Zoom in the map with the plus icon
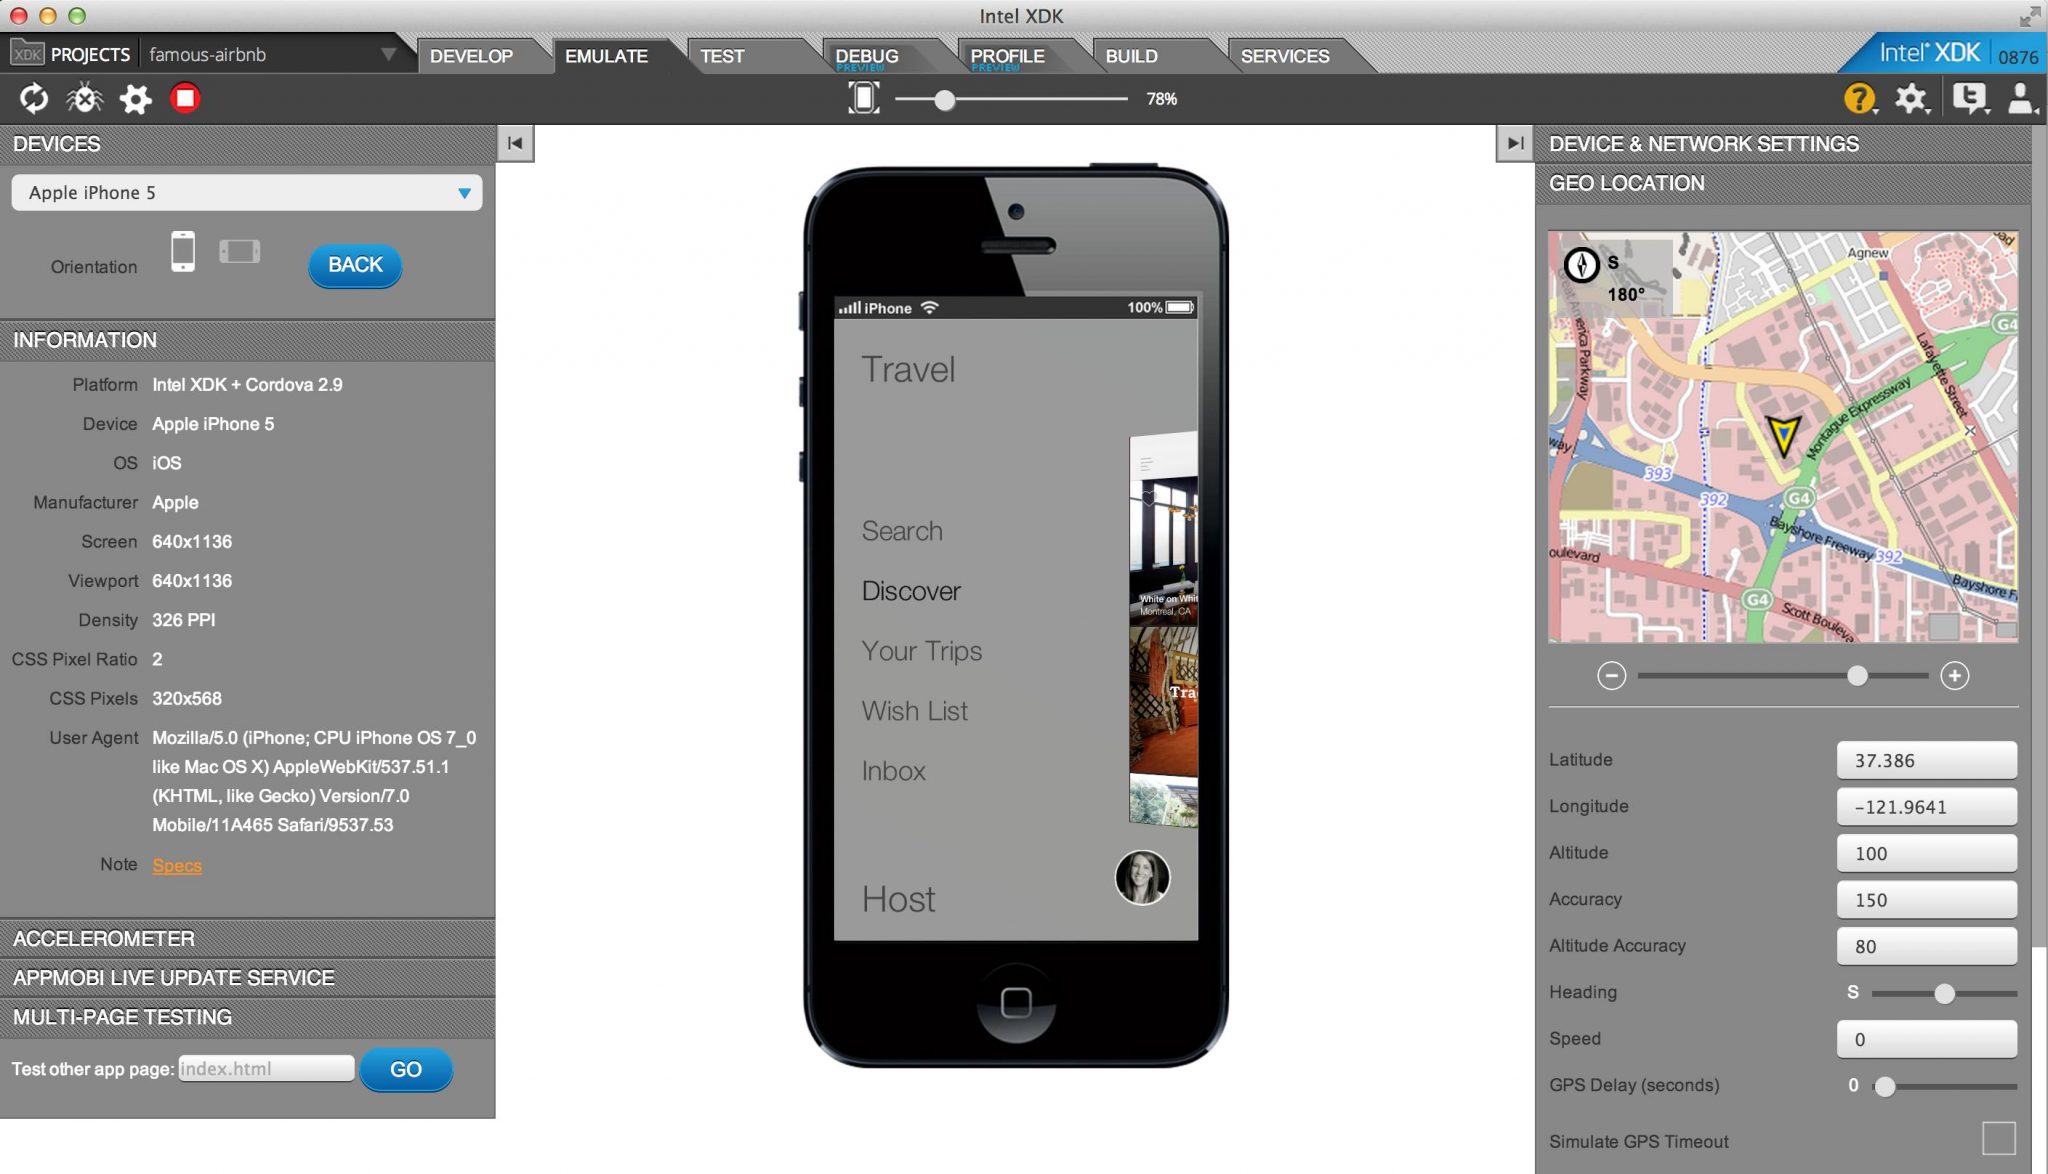 tap(1954, 676)
